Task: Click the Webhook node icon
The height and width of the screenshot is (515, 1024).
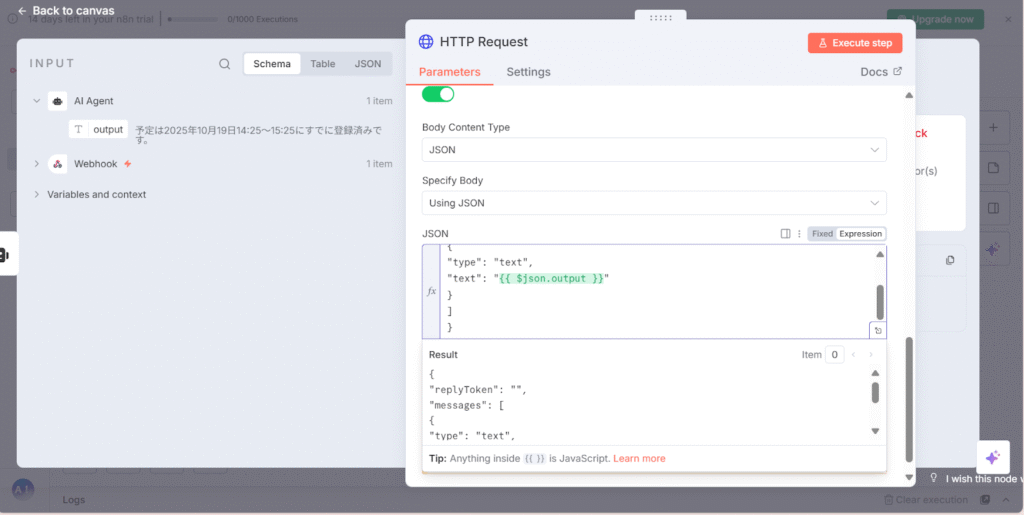Action: pyautogui.click(x=58, y=164)
